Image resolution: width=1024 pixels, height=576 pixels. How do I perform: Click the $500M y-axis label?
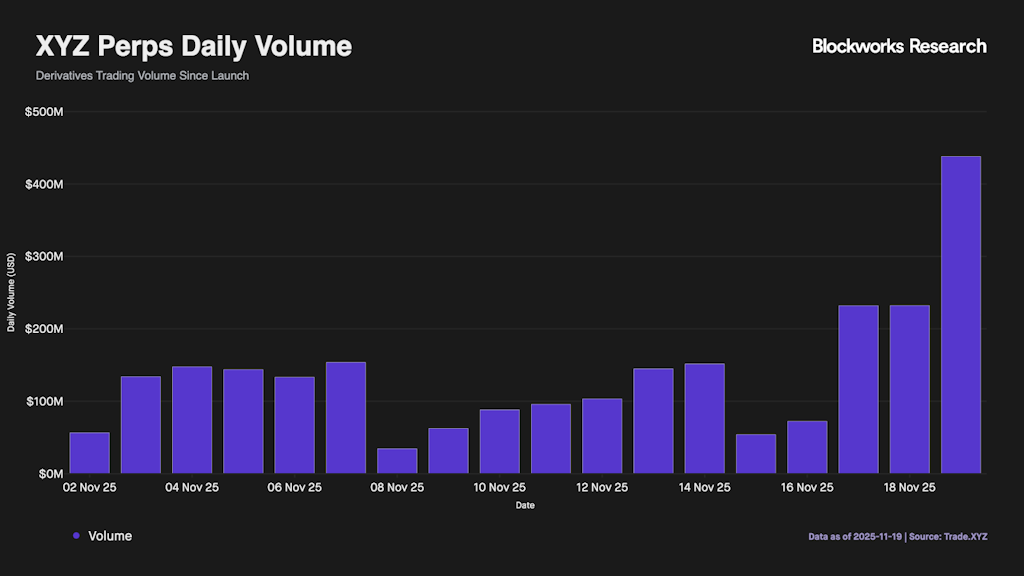(44, 112)
